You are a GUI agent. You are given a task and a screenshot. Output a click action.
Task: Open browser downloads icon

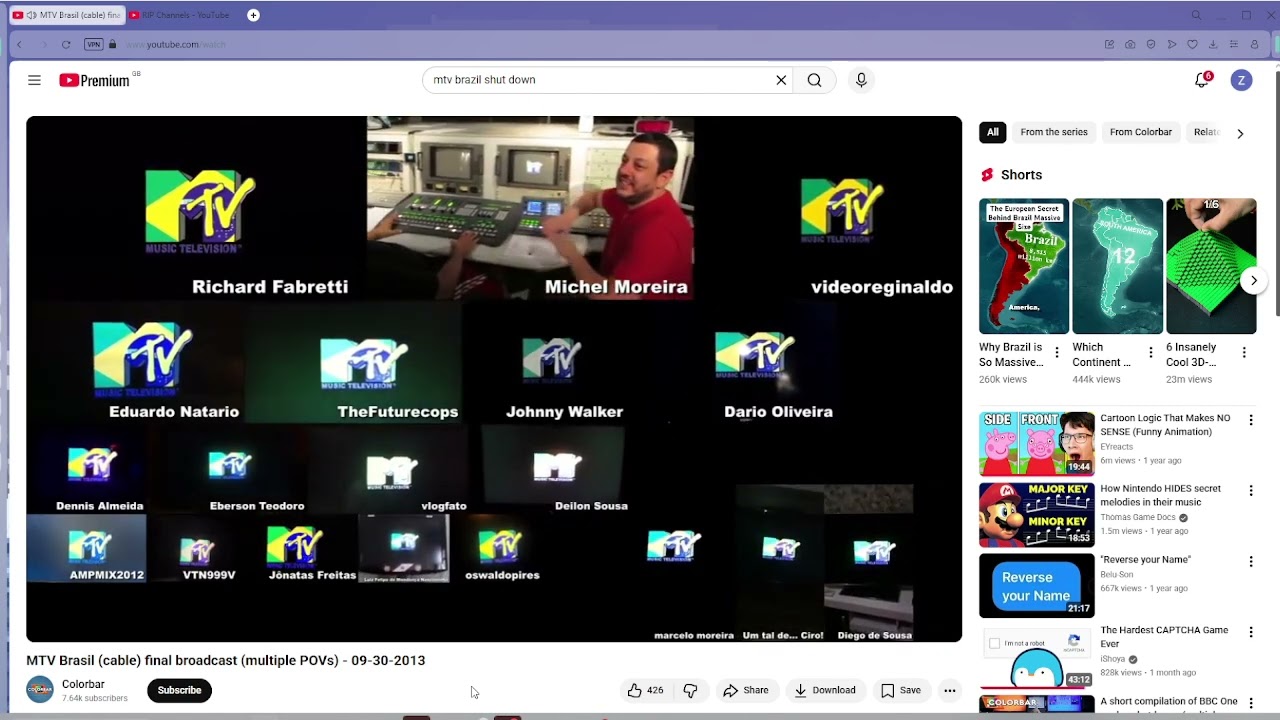(x=1213, y=44)
